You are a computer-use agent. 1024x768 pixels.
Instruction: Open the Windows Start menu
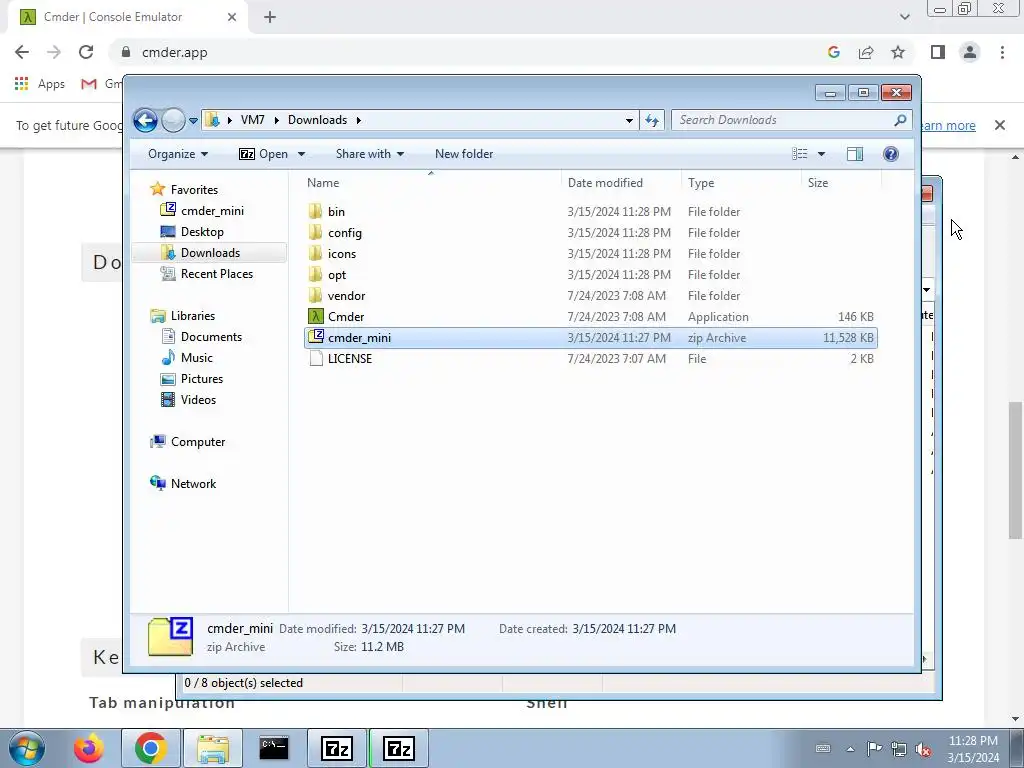pyautogui.click(x=26, y=748)
